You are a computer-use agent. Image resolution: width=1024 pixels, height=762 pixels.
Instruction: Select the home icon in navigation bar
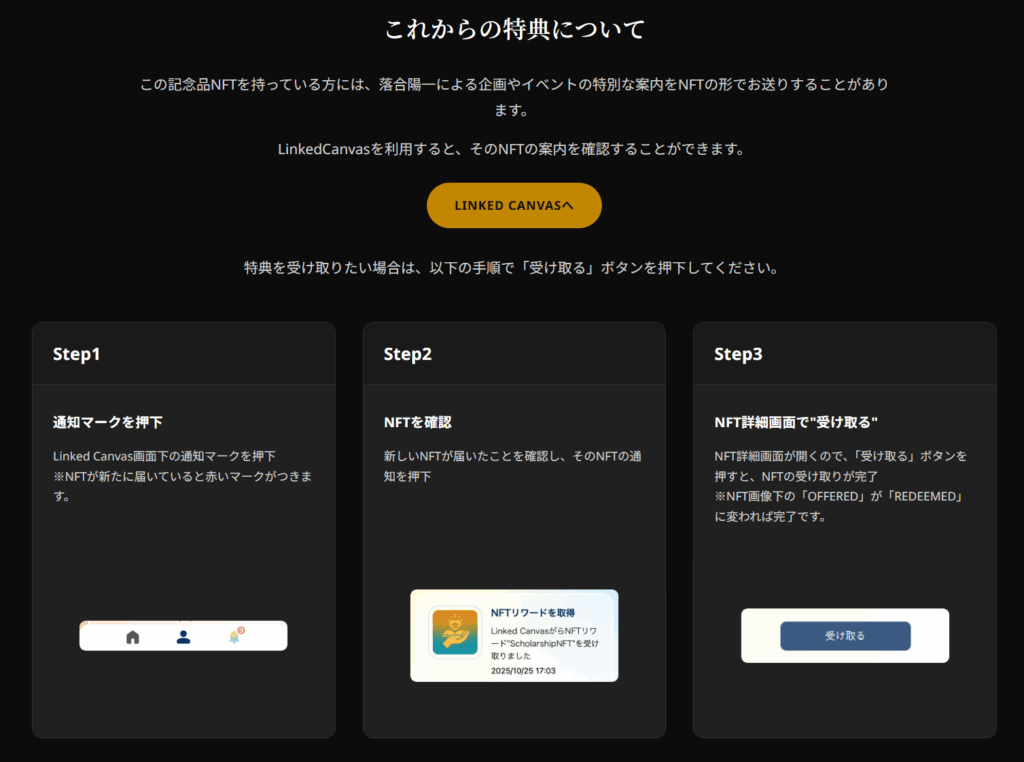pyautogui.click(x=132, y=637)
